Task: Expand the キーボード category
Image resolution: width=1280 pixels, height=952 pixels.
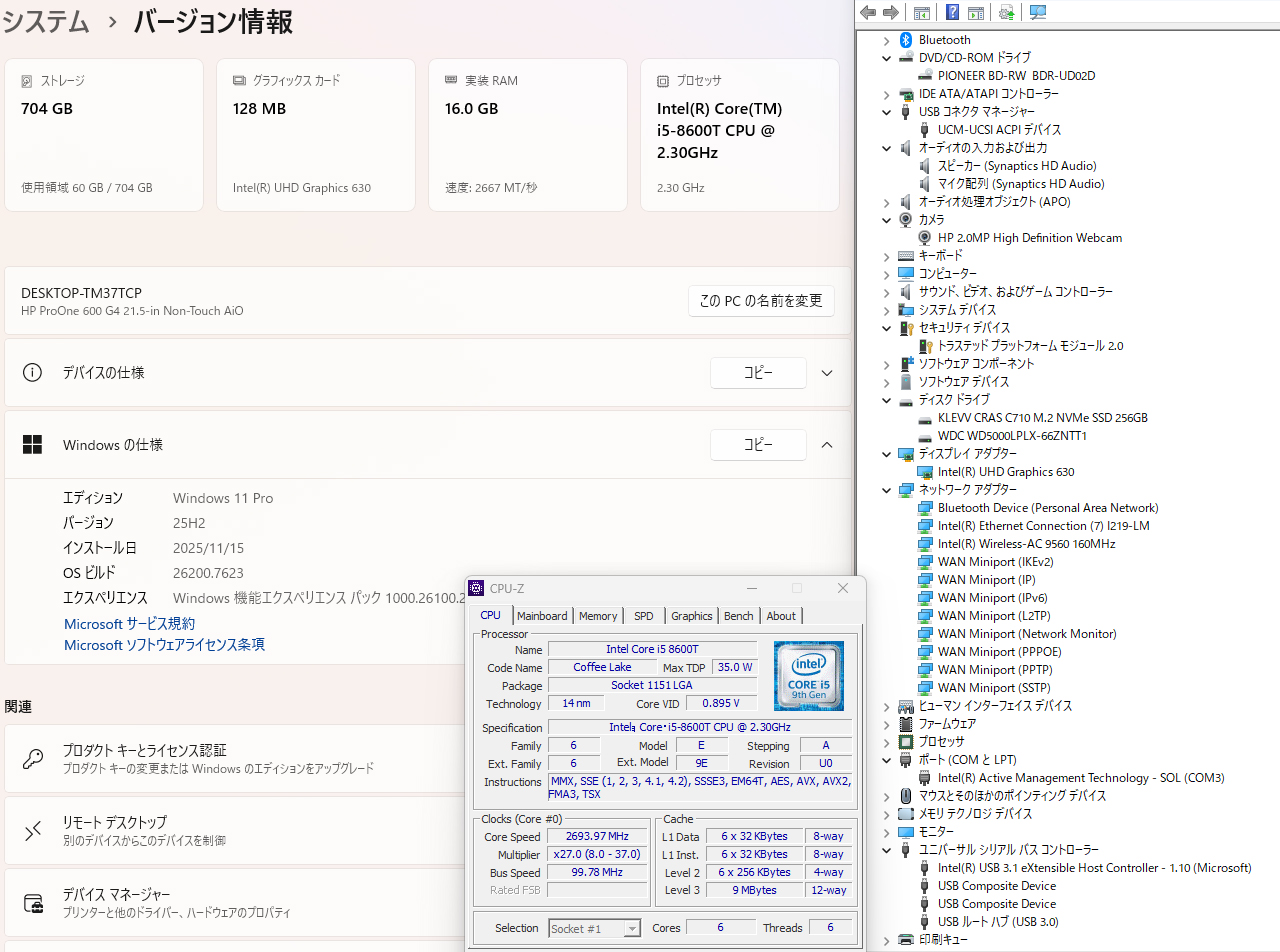Action: (x=887, y=256)
